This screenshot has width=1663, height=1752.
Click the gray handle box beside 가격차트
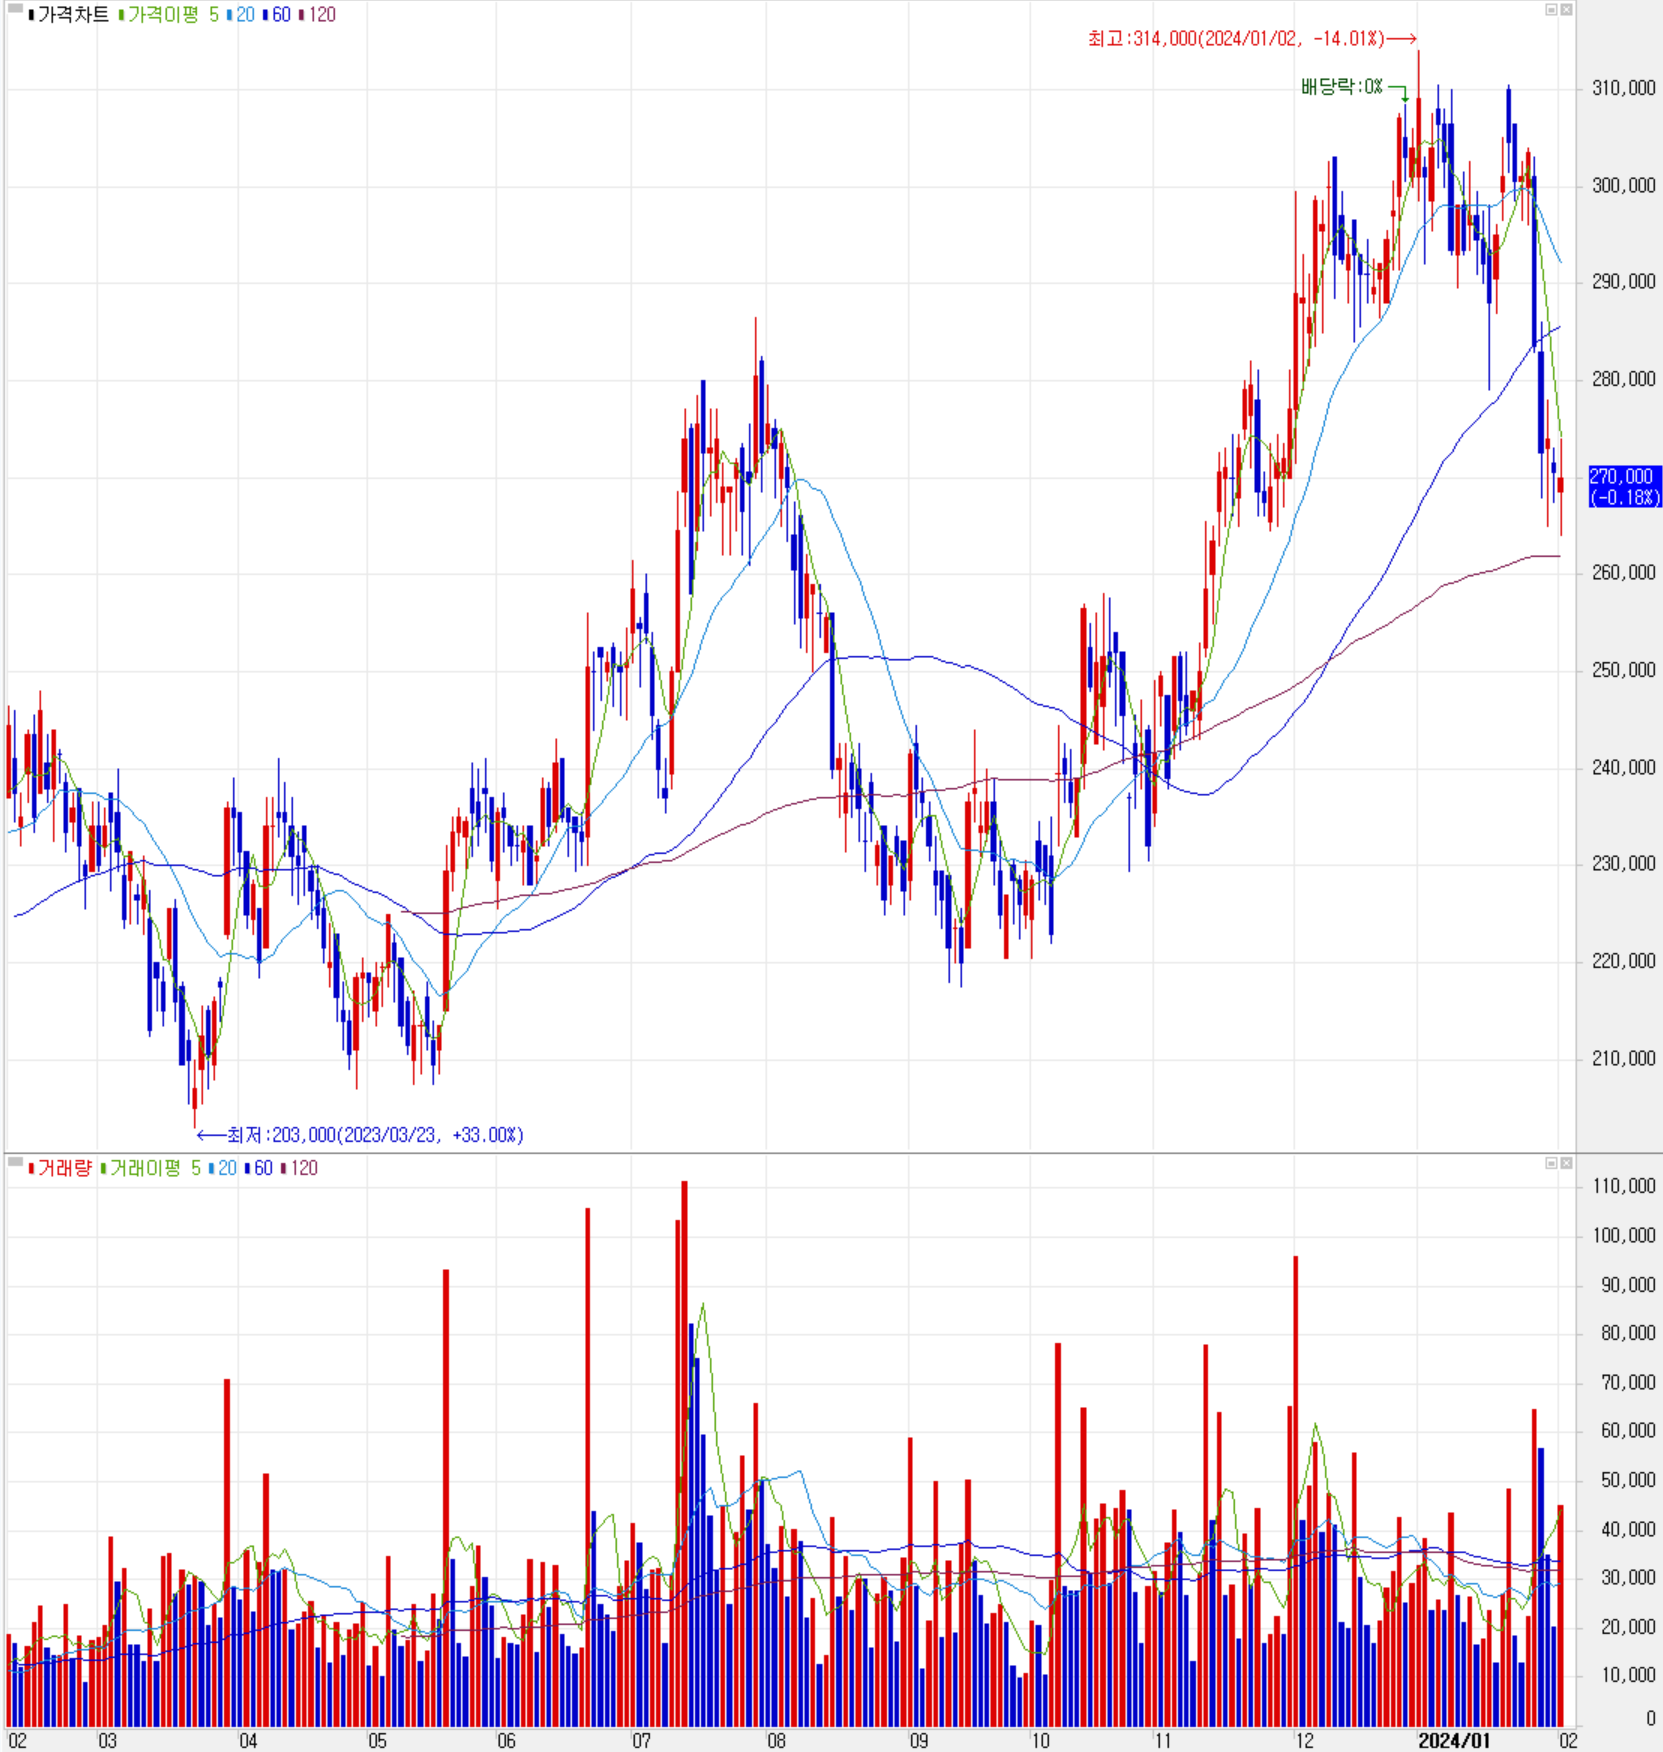[15, 9]
